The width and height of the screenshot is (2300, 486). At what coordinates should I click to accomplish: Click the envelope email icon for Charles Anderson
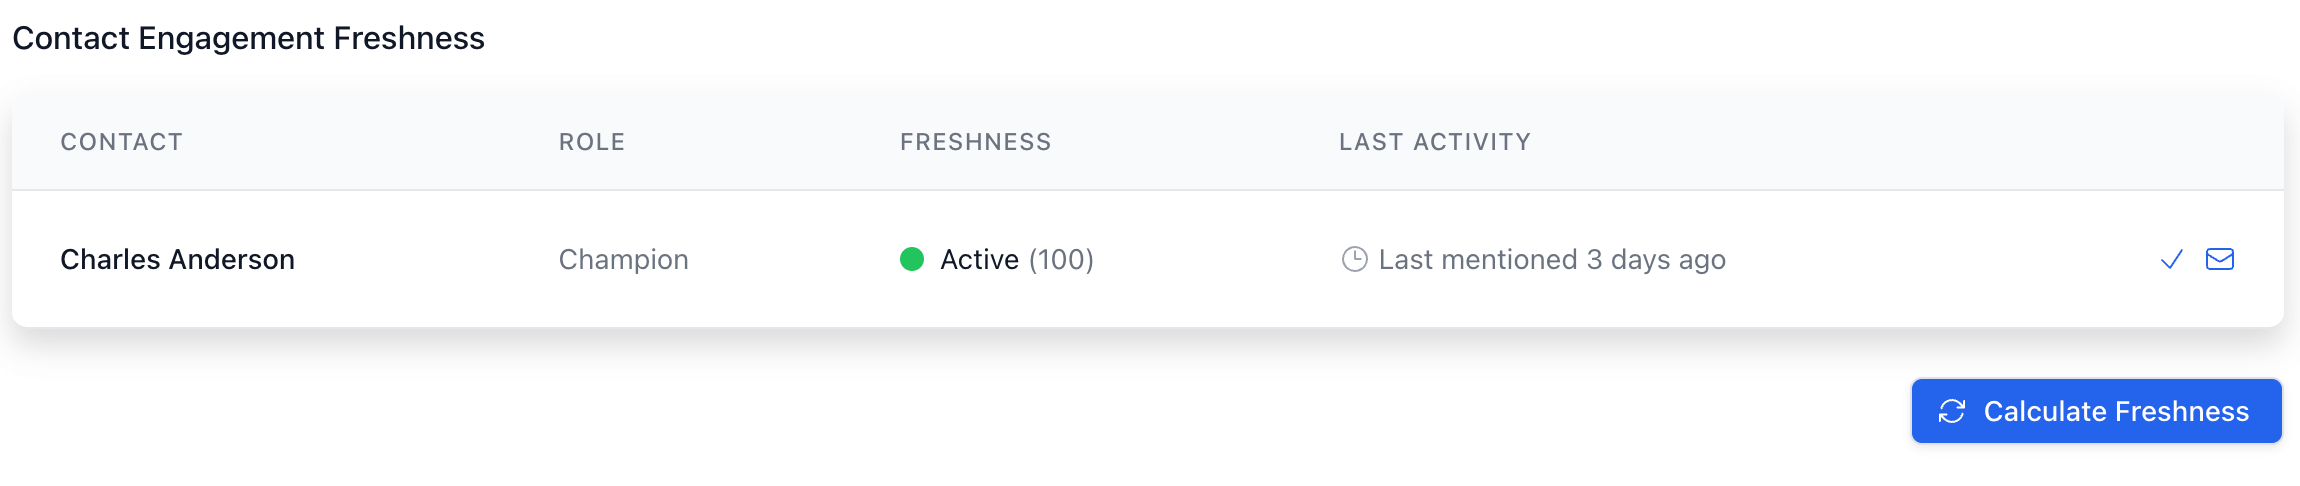[2220, 260]
